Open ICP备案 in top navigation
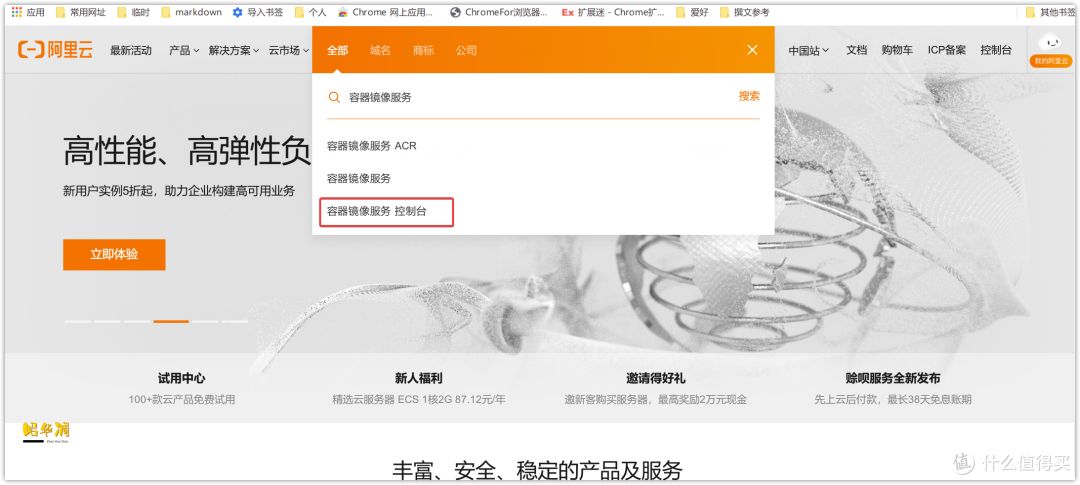This screenshot has width=1080, height=485. point(946,50)
